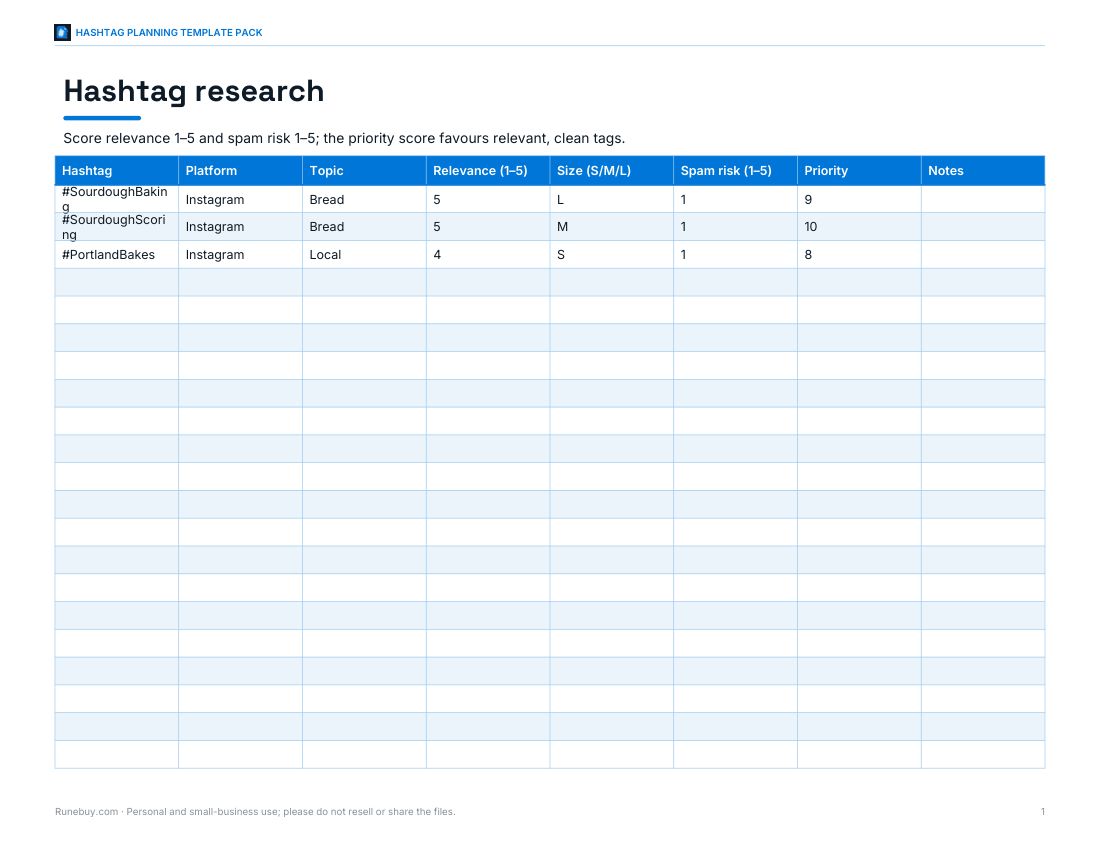Select the #PortlandBakes hashtag cell
Image resolution: width=1100 pixels, height=850 pixels.
(x=117, y=255)
